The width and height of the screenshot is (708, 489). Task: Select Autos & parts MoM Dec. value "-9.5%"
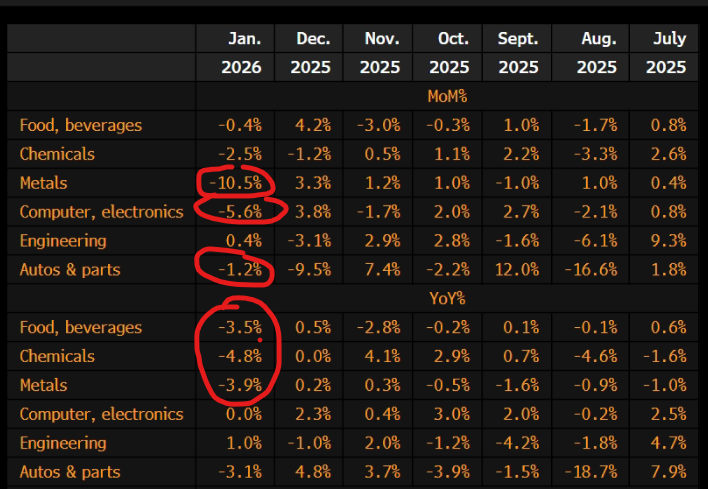309,270
